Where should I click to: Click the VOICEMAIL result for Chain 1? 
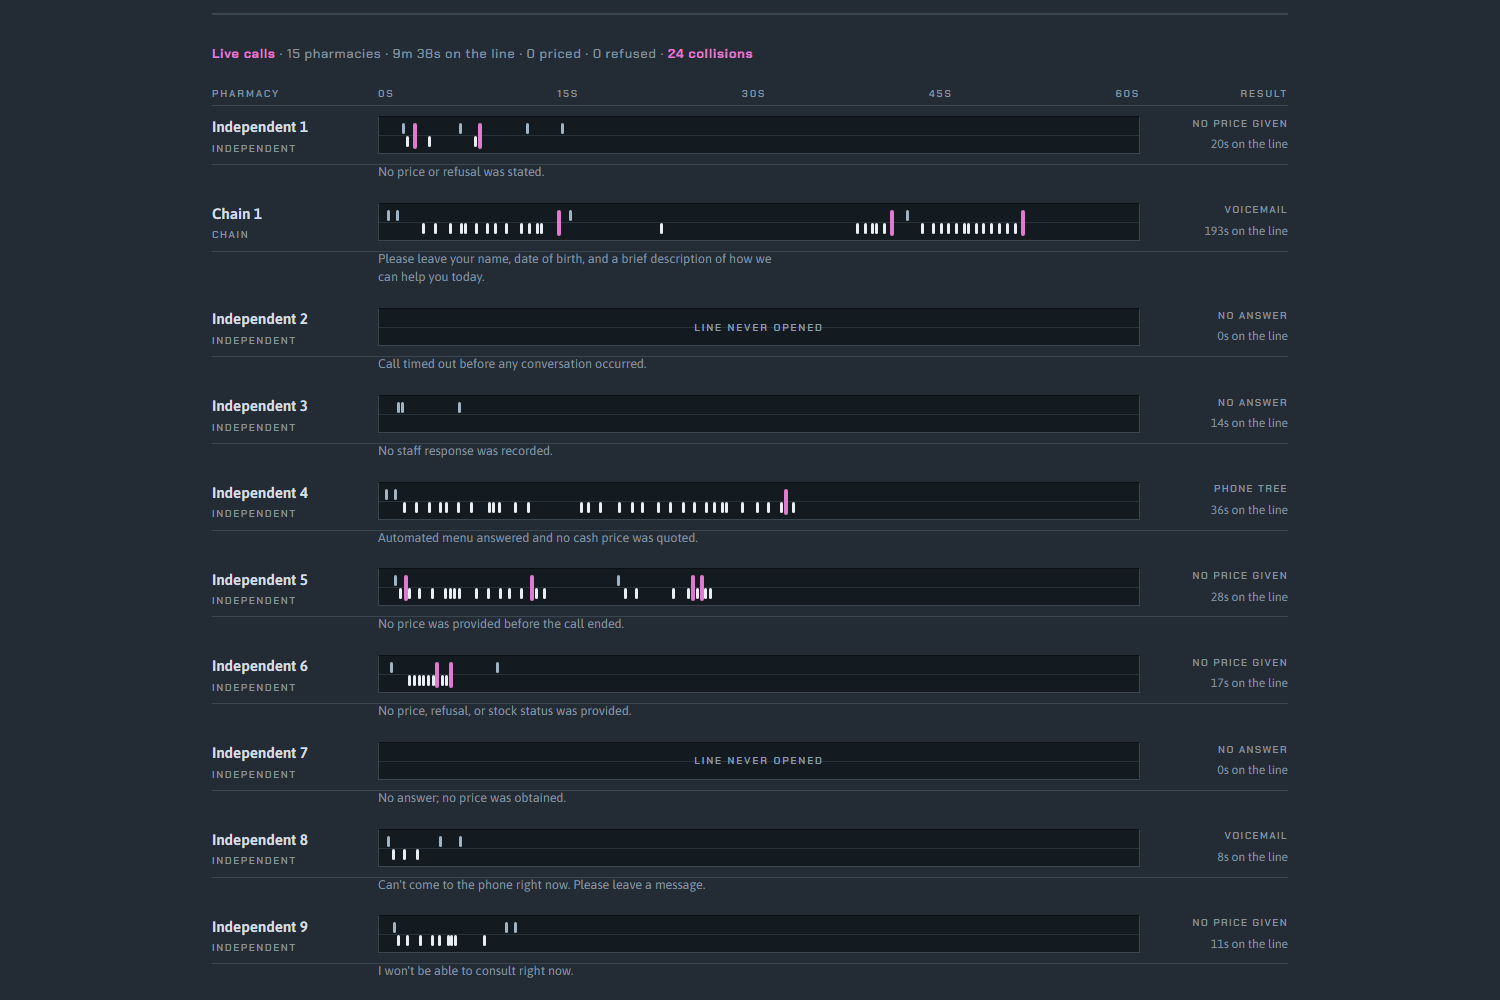click(1256, 210)
